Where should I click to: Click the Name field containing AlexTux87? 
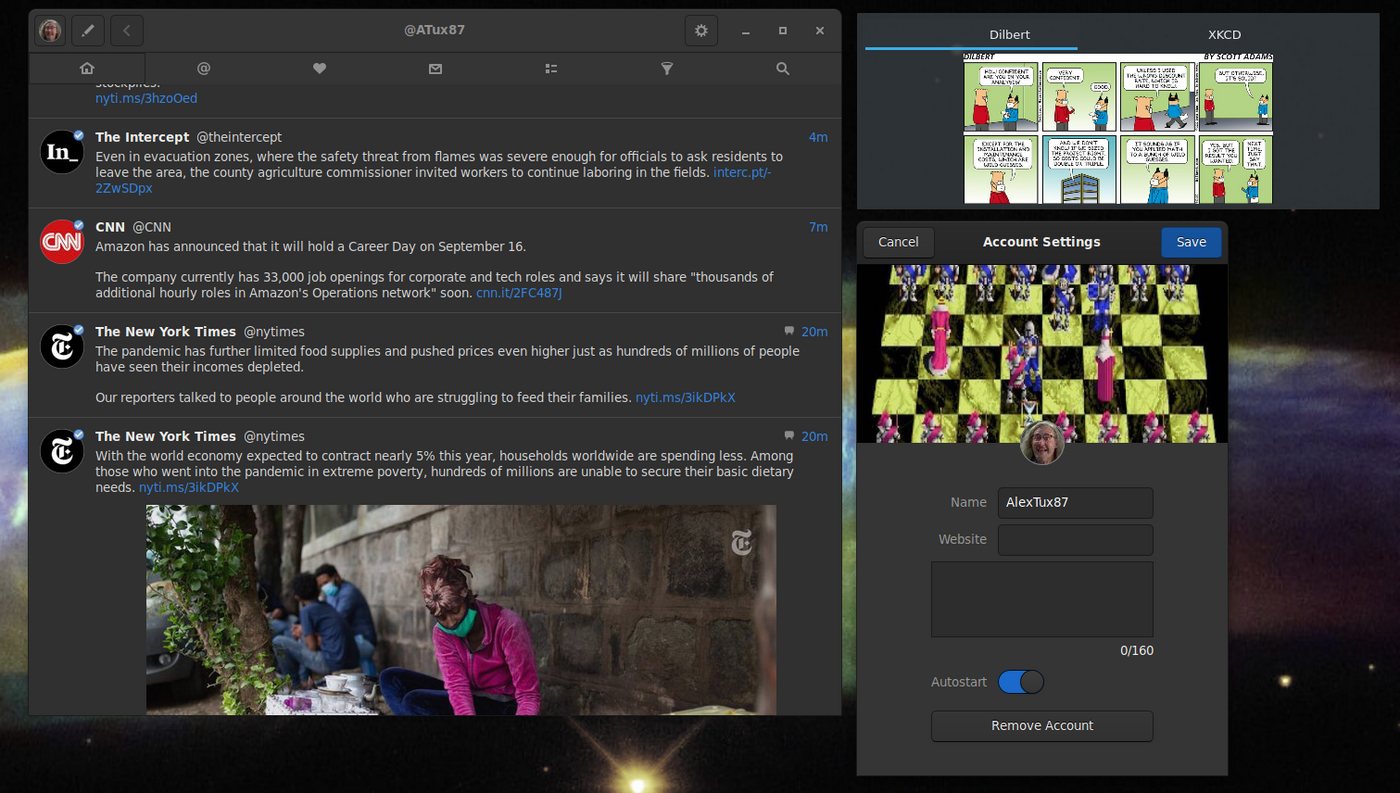pyautogui.click(x=1075, y=503)
